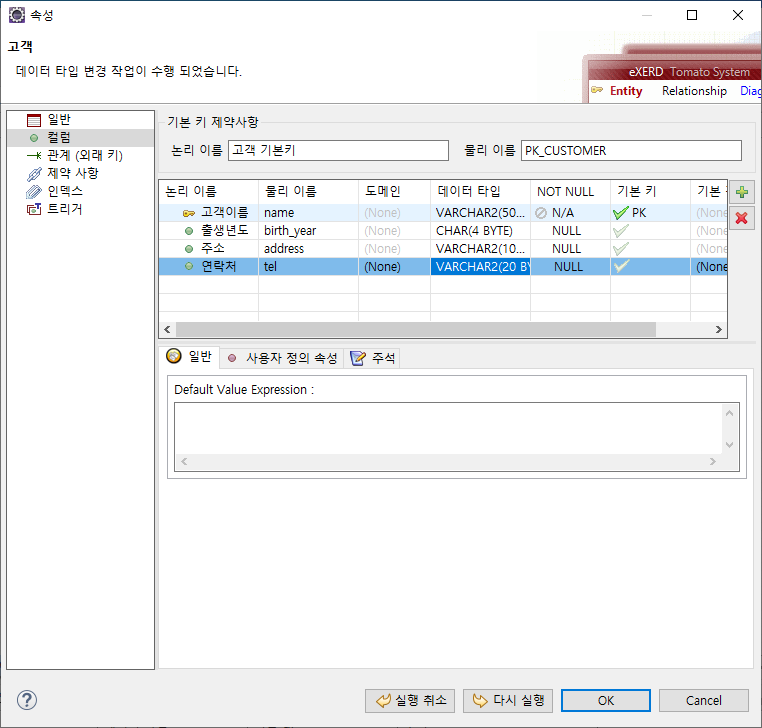Toggle primary key checkmark for name row

(x=621, y=213)
